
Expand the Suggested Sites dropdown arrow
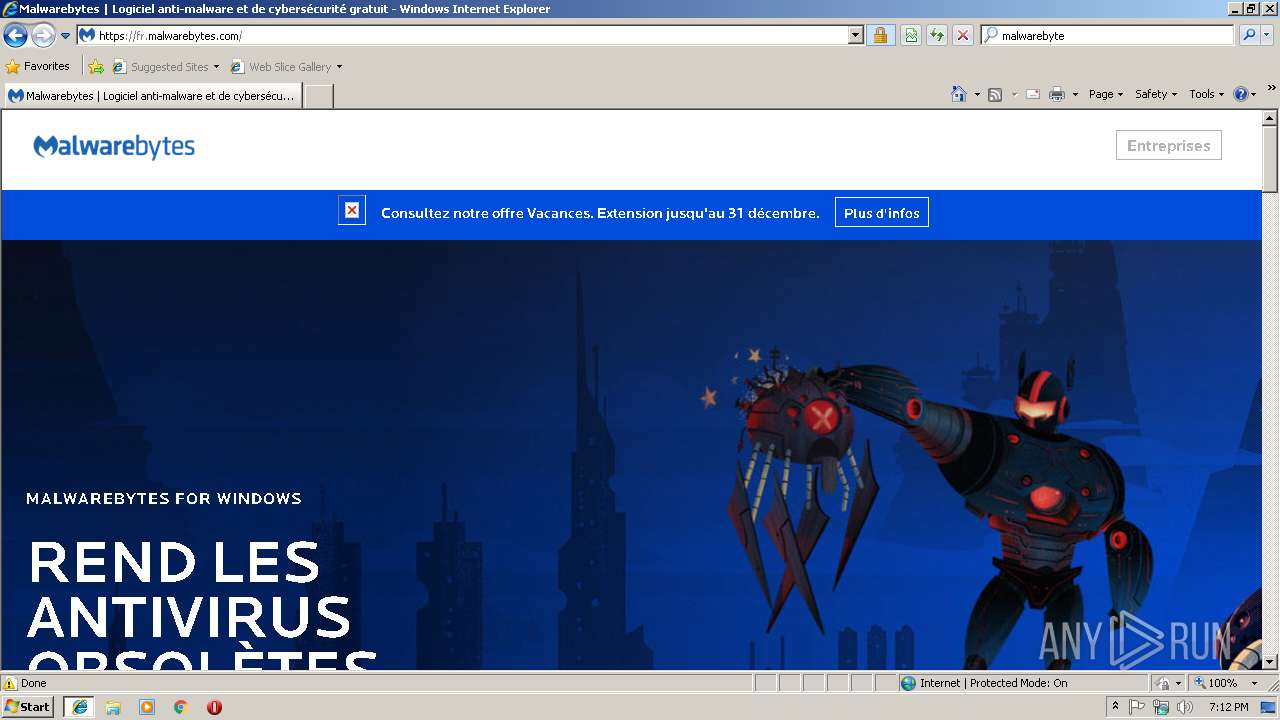pyautogui.click(x=216, y=67)
